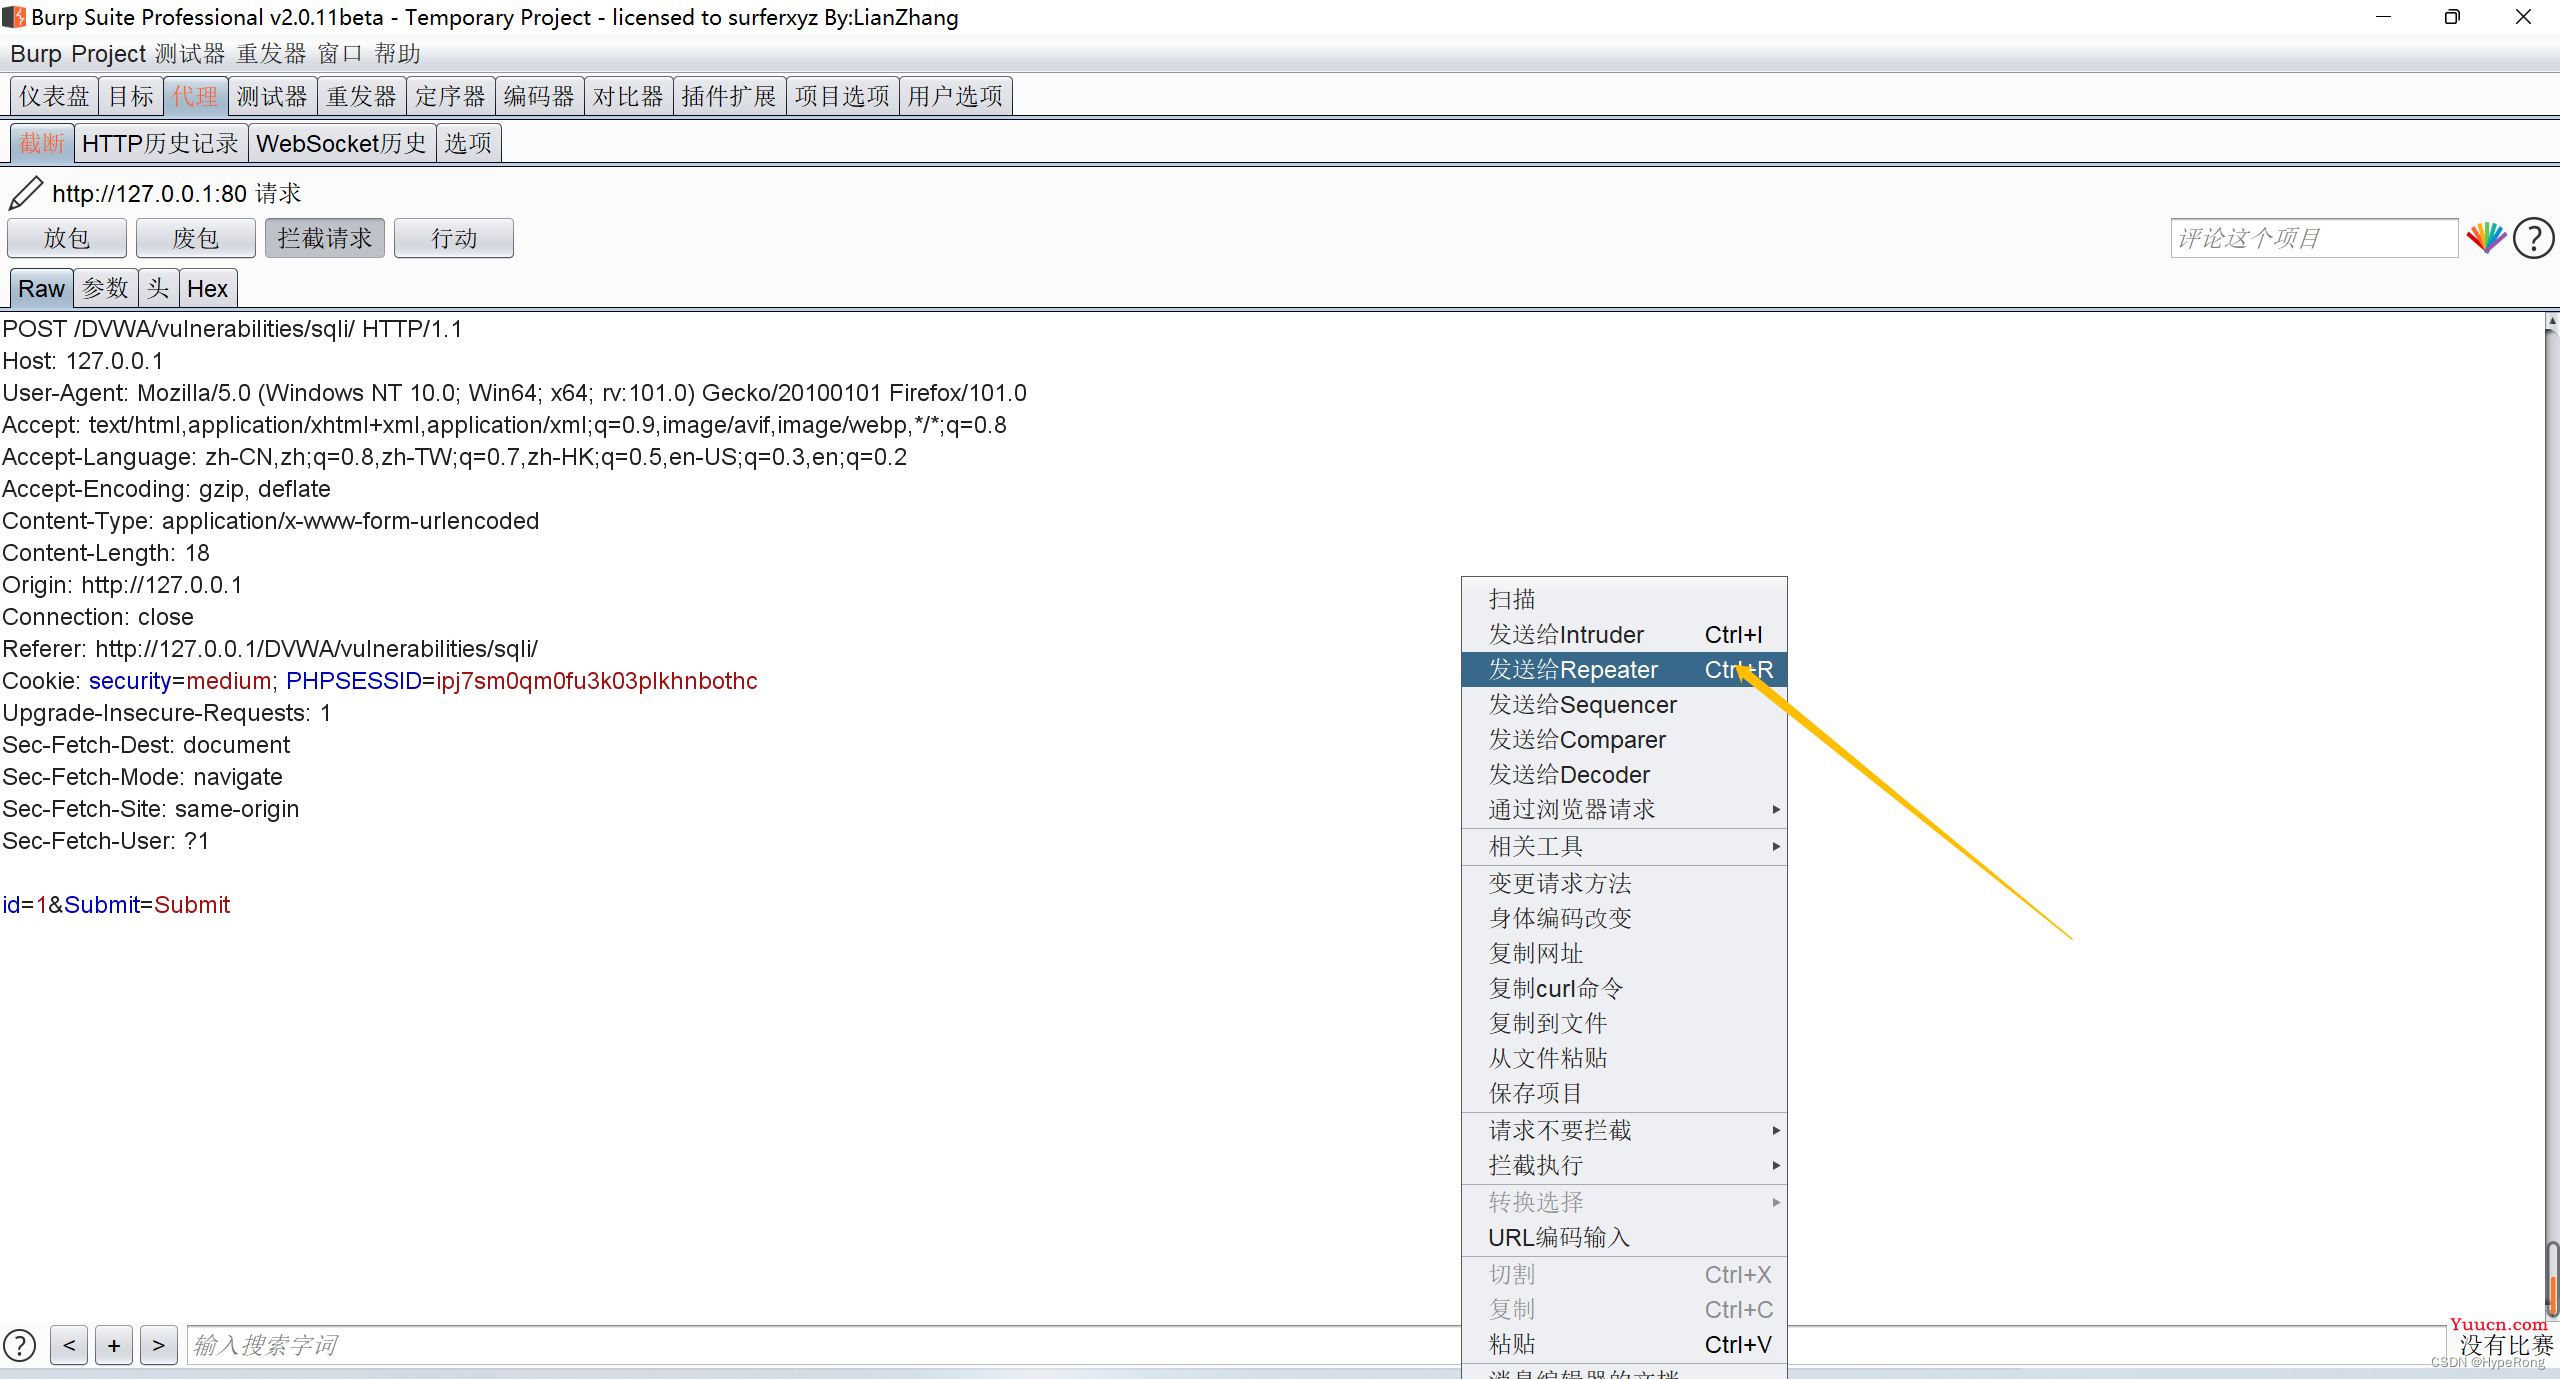This screenshot has height=1379, width=2560.
Task: Expand the disabled 转换选择 submenu
Action: (x=1624, y=1202)
